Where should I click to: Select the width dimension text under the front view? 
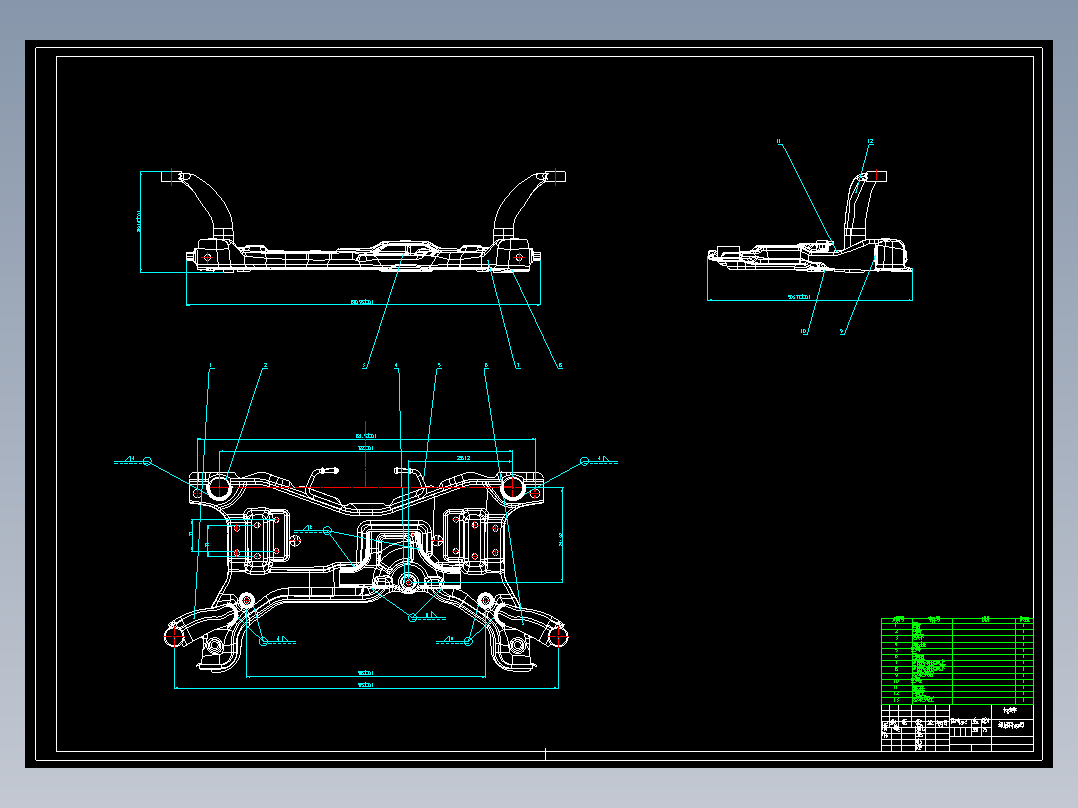(x=363, y=302)
